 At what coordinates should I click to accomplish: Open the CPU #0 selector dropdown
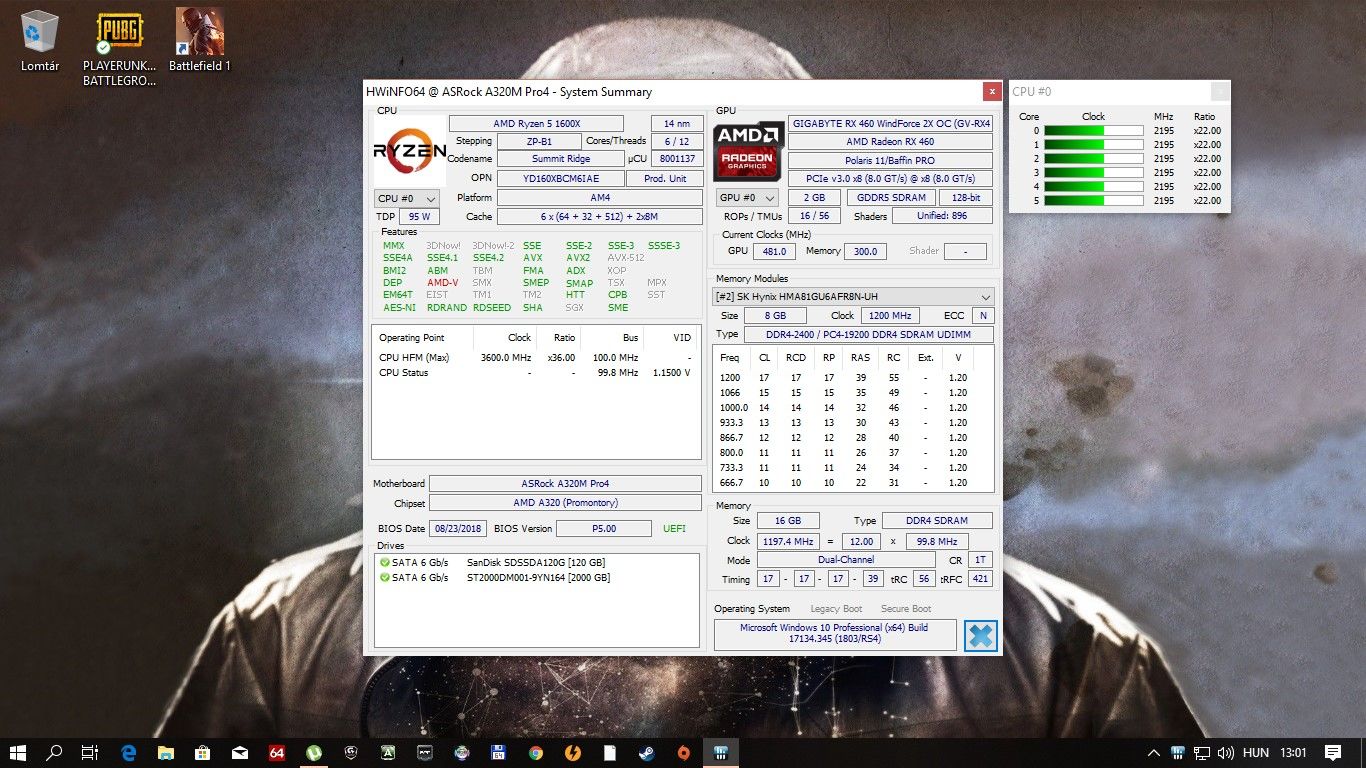(407, 198)
